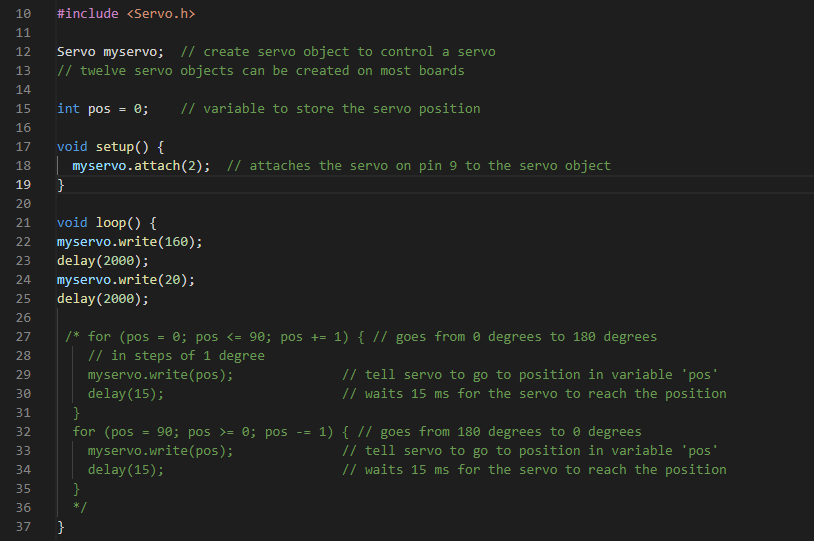Screen dimensions: 814x541
Task: Click line number 10 in the gutter
Action: (x=24, y=14)
